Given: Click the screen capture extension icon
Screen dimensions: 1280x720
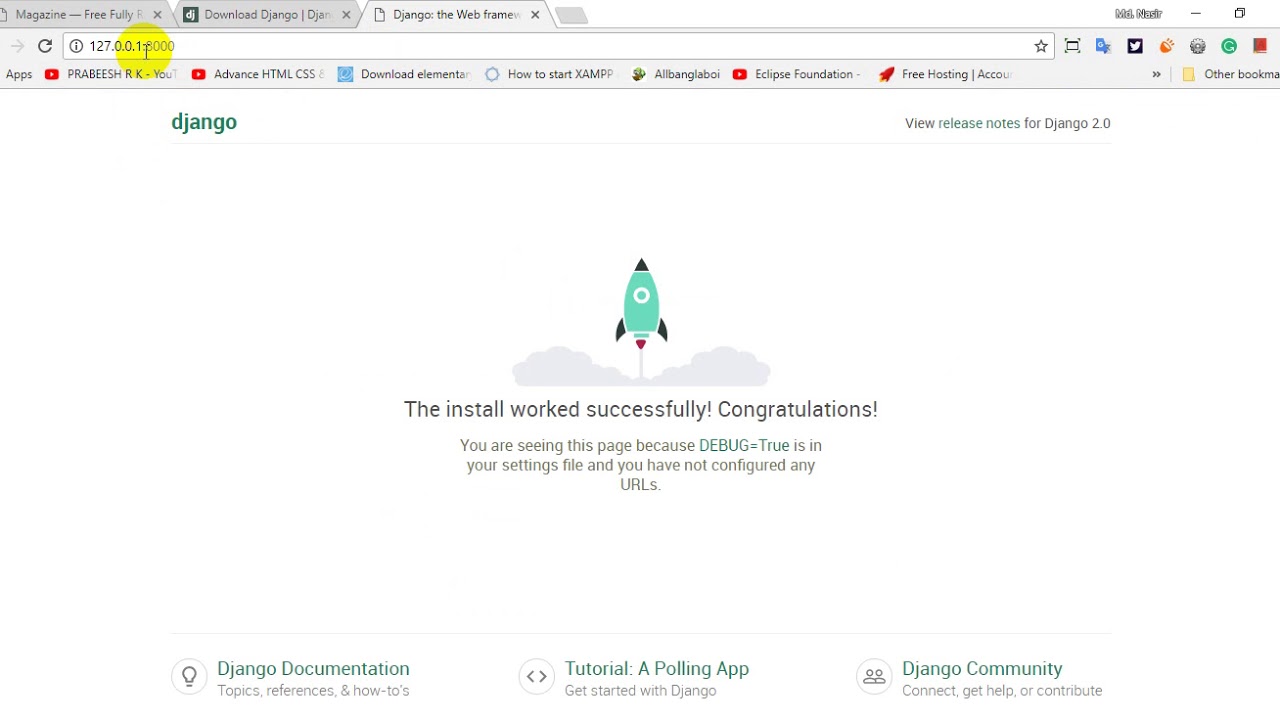Looking at the screenshot, I should [x=1072, y=46].
